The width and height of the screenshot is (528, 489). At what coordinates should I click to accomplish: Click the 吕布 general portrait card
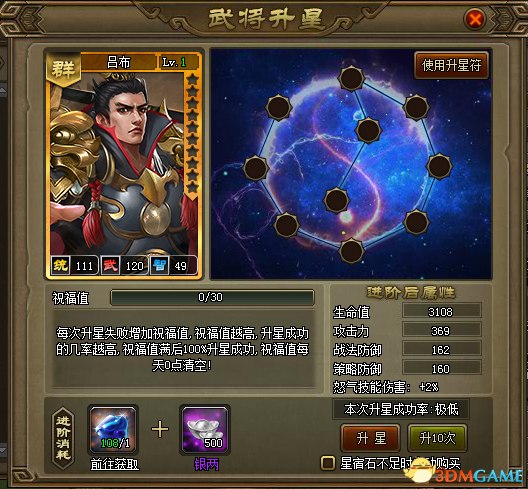point(124,164)
